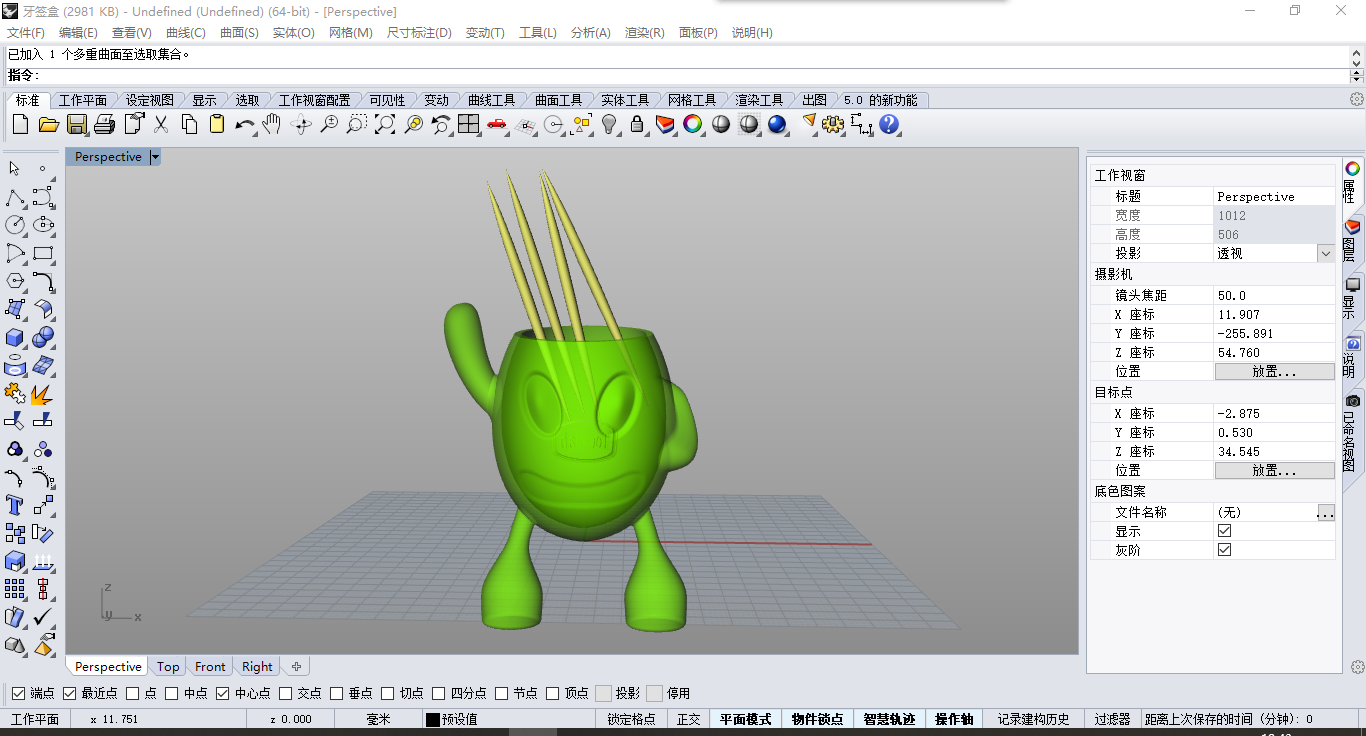Image resolution: width=1366 pixels, height=736 pixels.
Task: Open help with the question mark icon
Action: click(889, 124)
